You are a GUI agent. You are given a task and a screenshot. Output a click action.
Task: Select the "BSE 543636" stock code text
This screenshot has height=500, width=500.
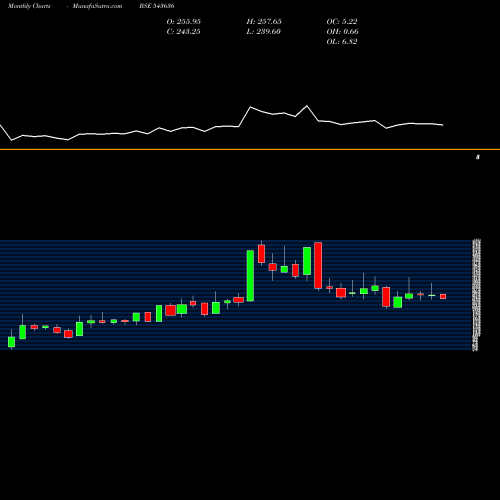coord(157,6)
